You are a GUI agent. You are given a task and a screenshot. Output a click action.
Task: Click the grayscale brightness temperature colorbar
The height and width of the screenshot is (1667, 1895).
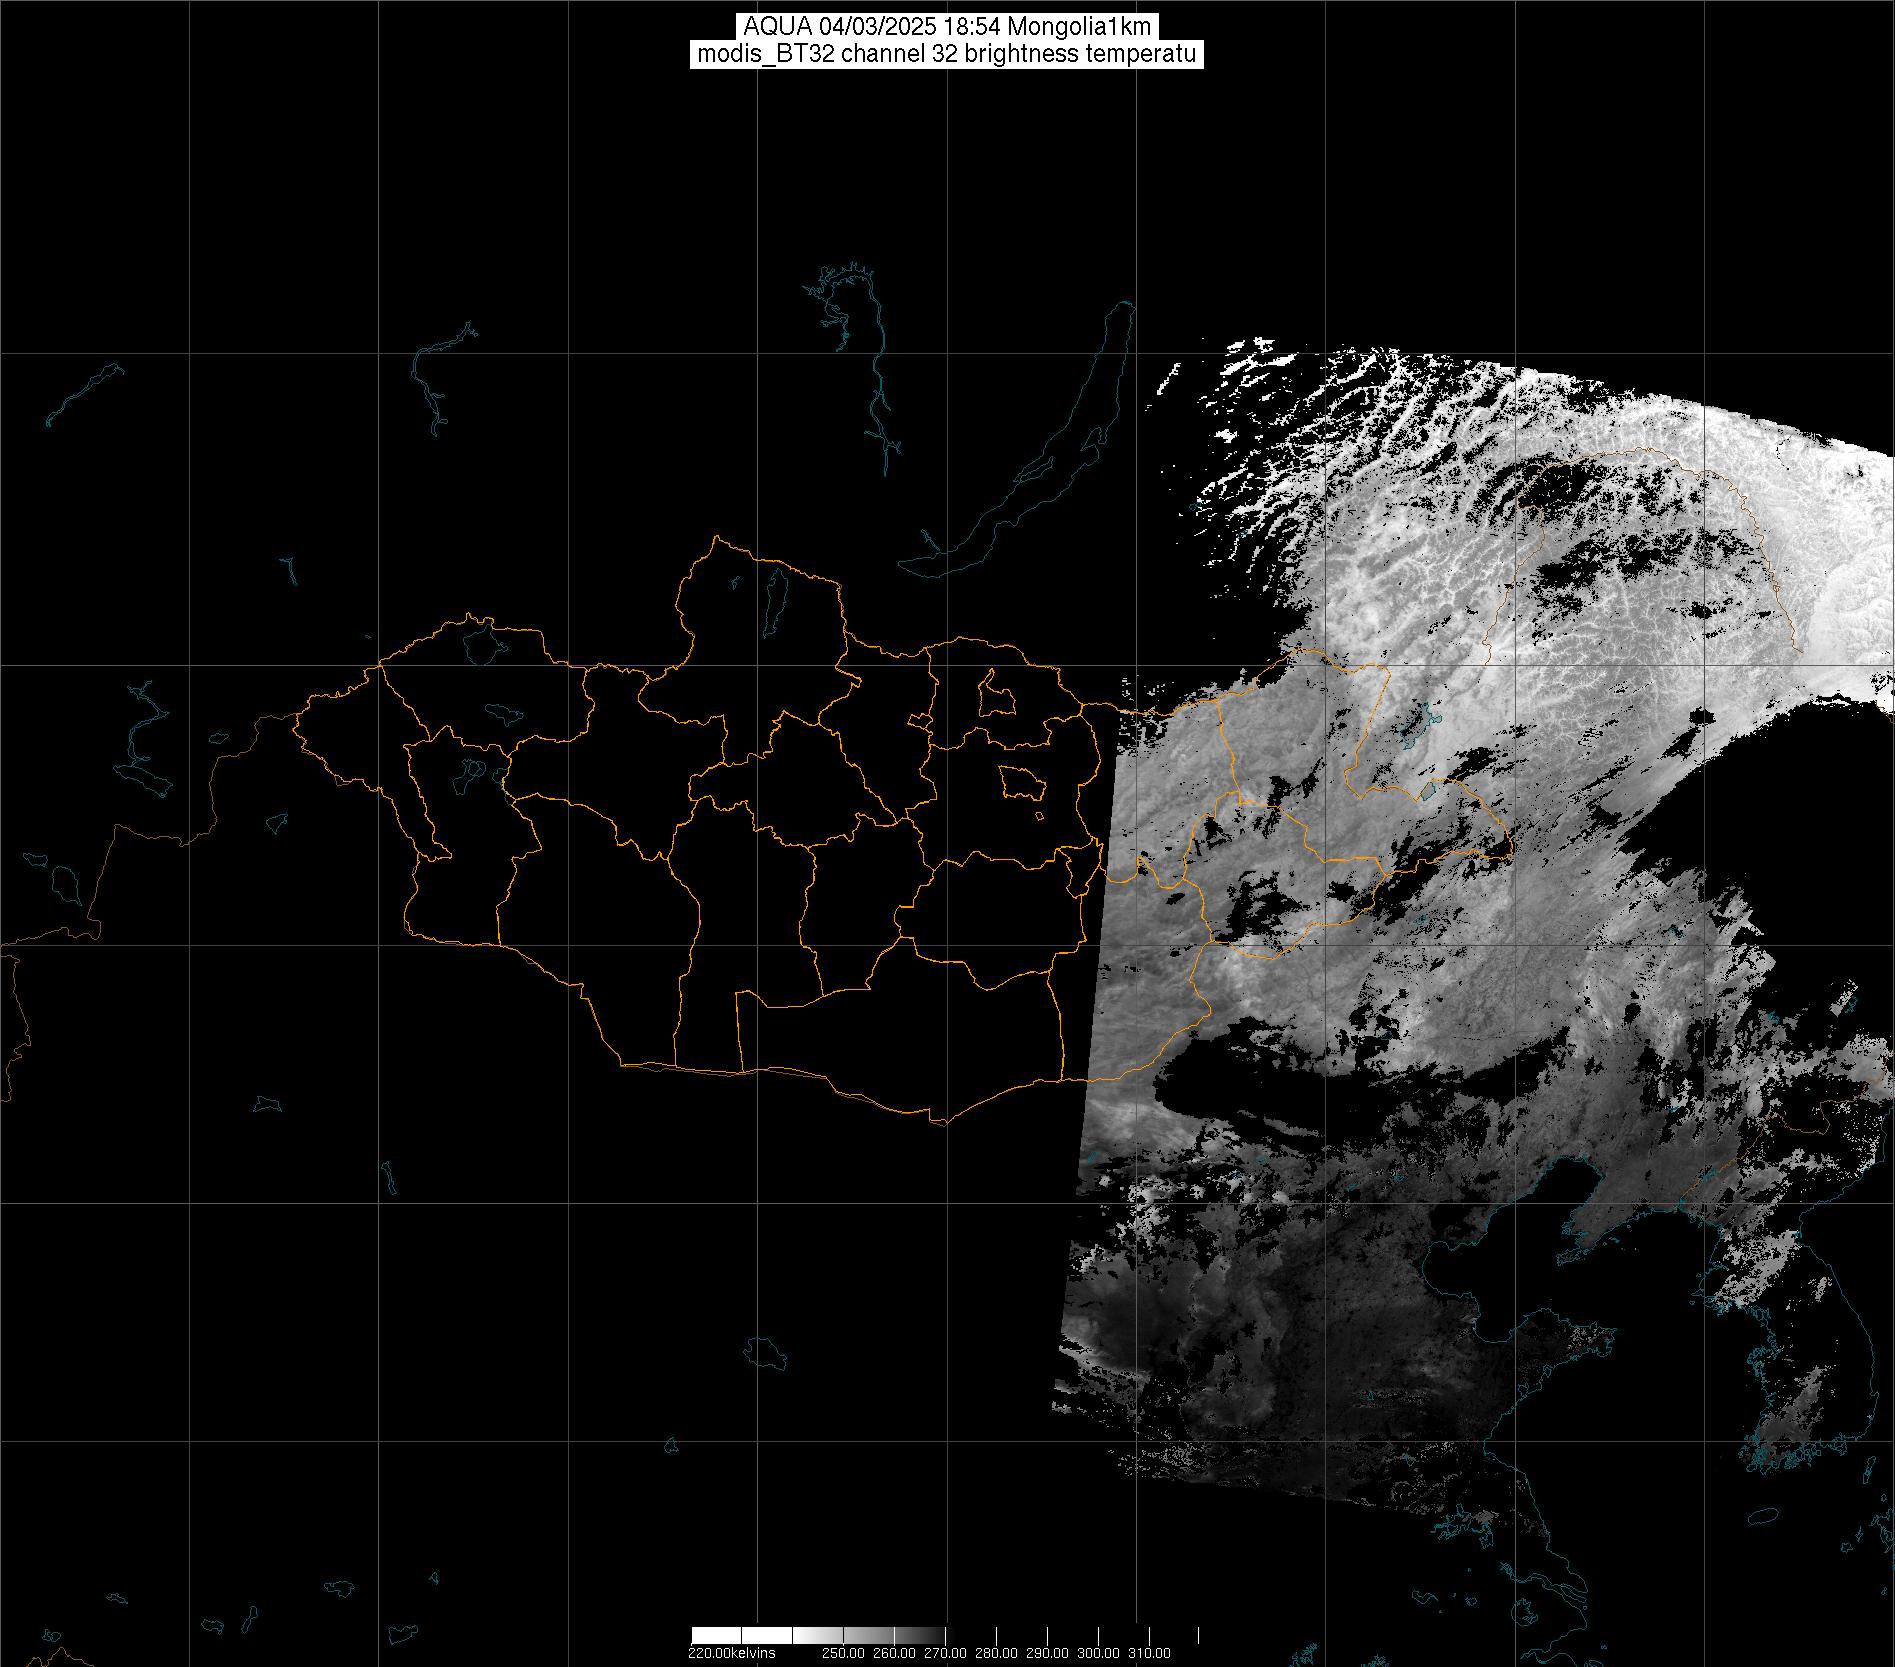coord(945,1635)
